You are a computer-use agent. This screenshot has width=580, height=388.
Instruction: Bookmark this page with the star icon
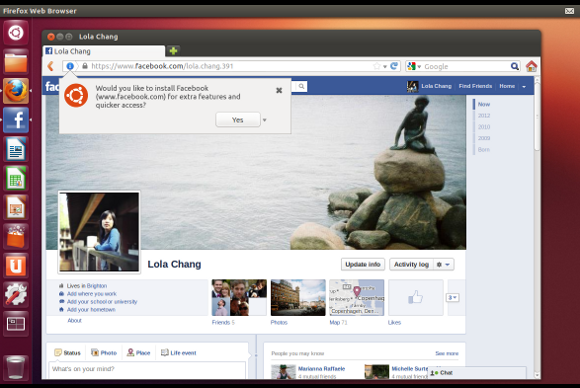(x=377, y=66)
